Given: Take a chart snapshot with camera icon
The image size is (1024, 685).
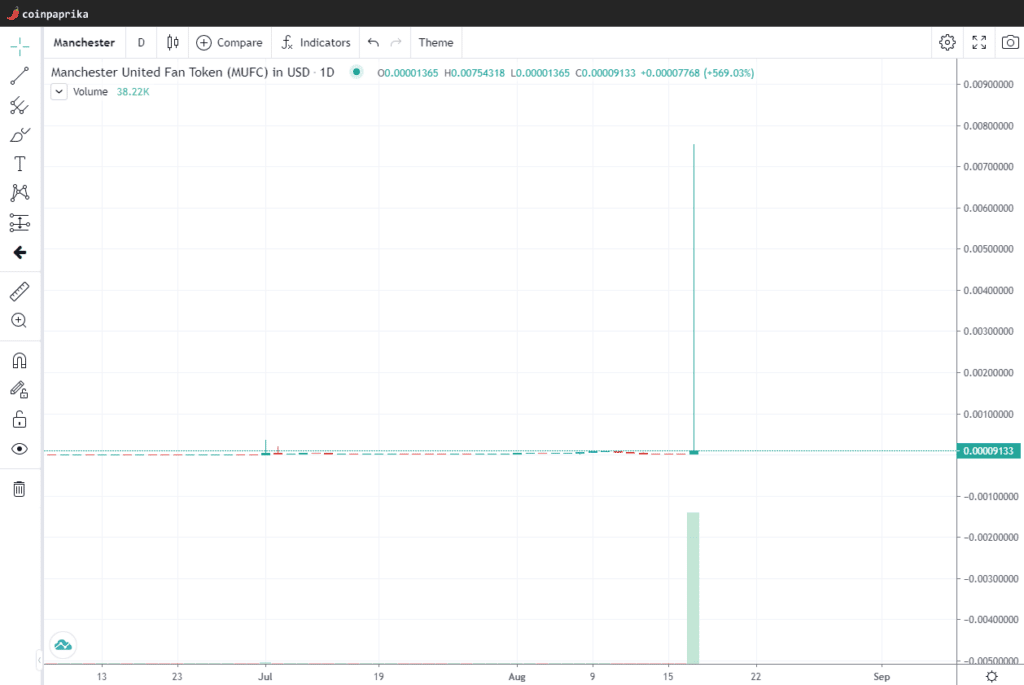Looking at the screenshot, I should [1010, 42].
